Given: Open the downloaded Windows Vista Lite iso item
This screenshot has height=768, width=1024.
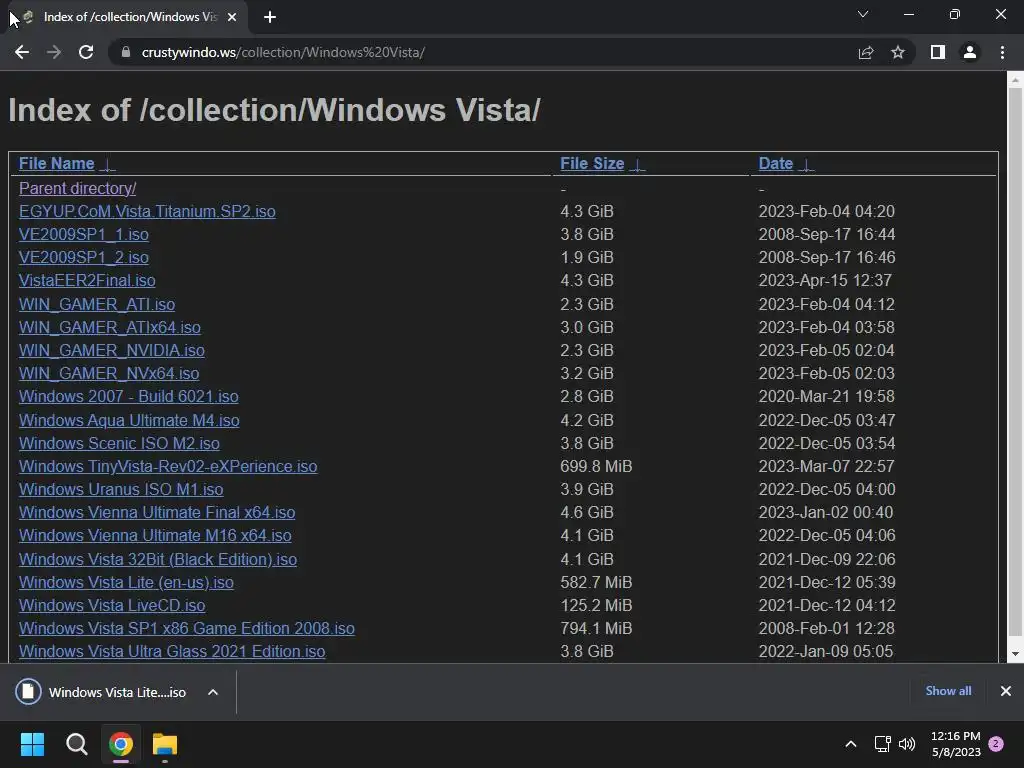Looking at the screenshot, I should pyautogui.click(x=101, y=692).
